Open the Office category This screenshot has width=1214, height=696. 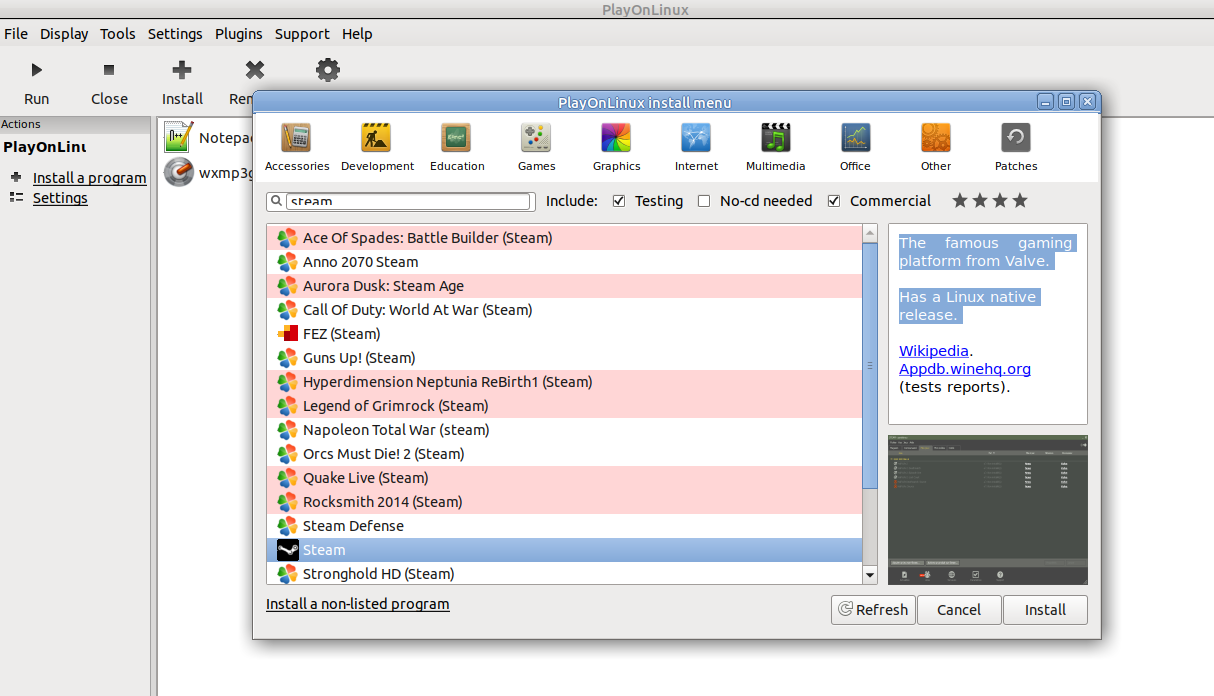855,146
